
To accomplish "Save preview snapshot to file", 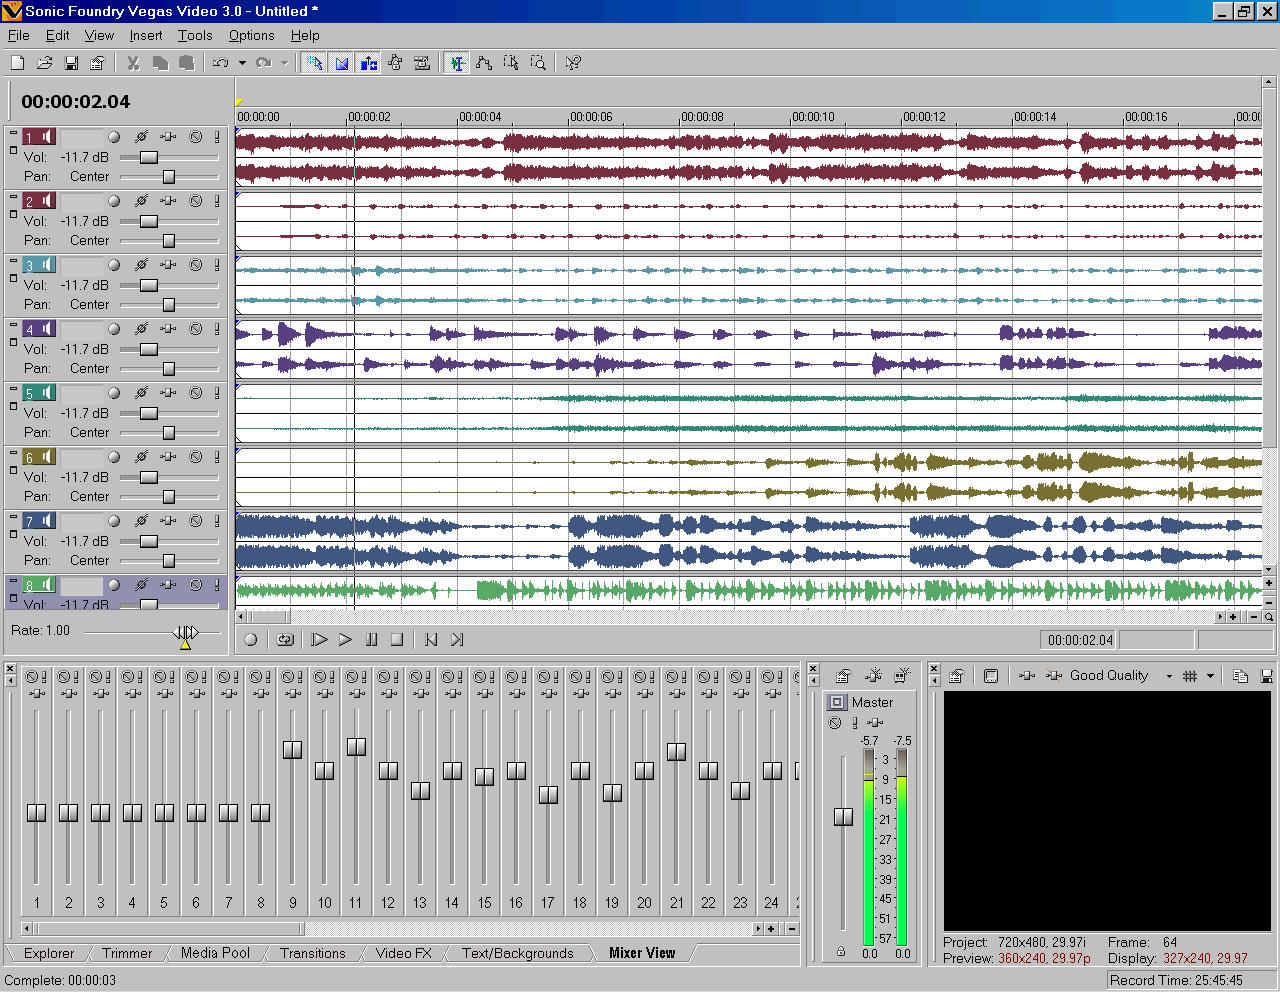I will click(1267, 676).
